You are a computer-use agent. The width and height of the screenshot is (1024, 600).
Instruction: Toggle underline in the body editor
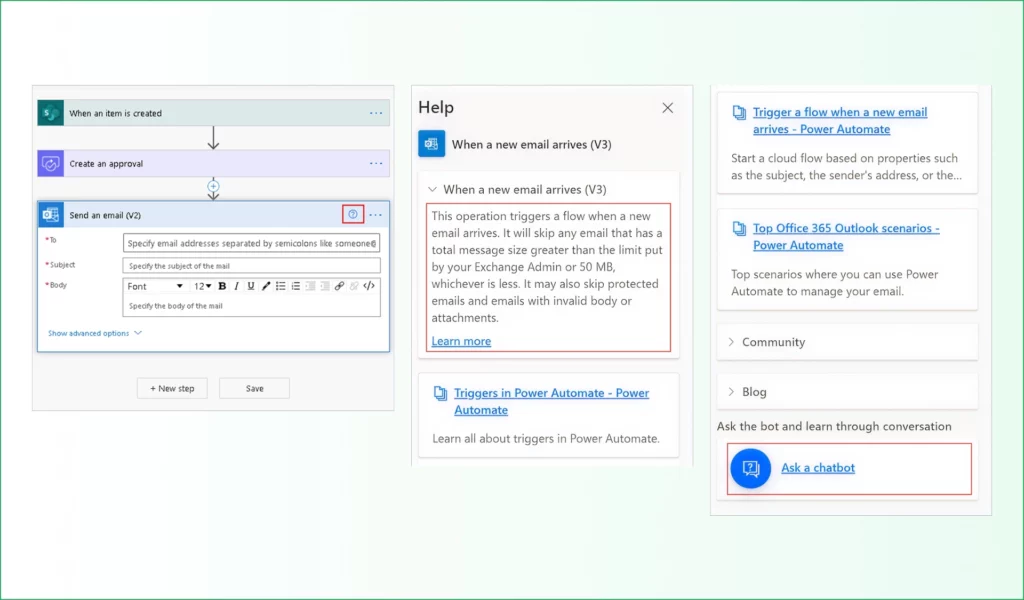point(251,286)
